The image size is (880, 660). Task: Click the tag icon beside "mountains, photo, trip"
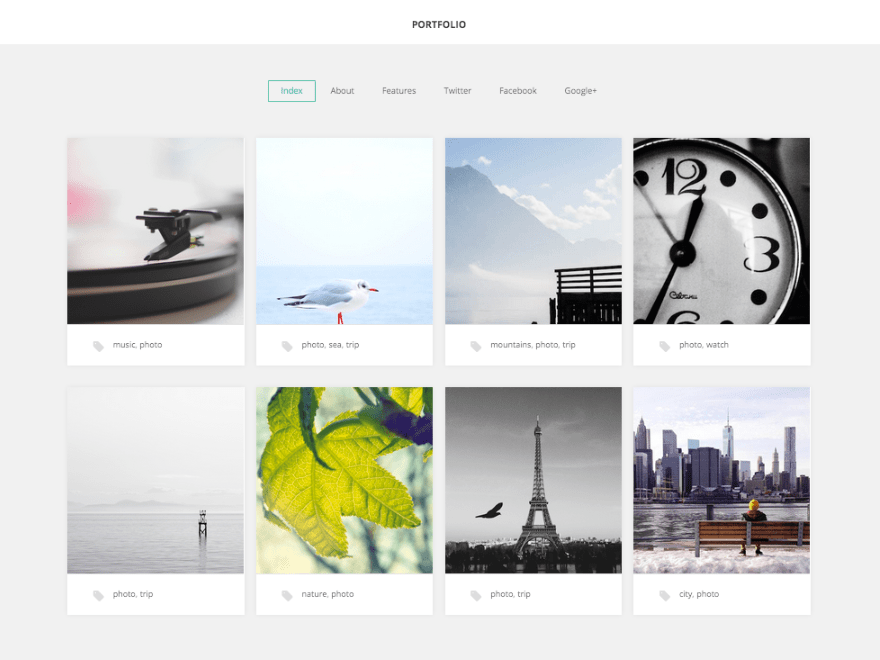[x=475, y=344]
